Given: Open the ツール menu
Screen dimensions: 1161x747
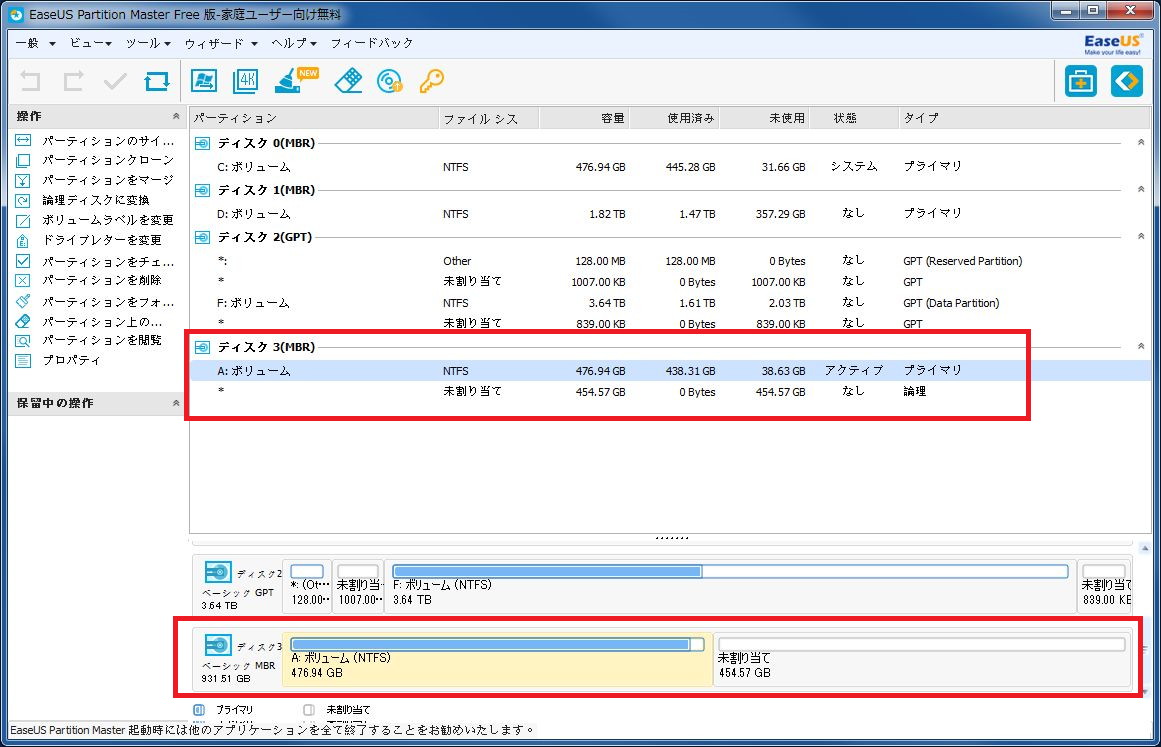Looking at the screenshot, I should coord(148,43).
